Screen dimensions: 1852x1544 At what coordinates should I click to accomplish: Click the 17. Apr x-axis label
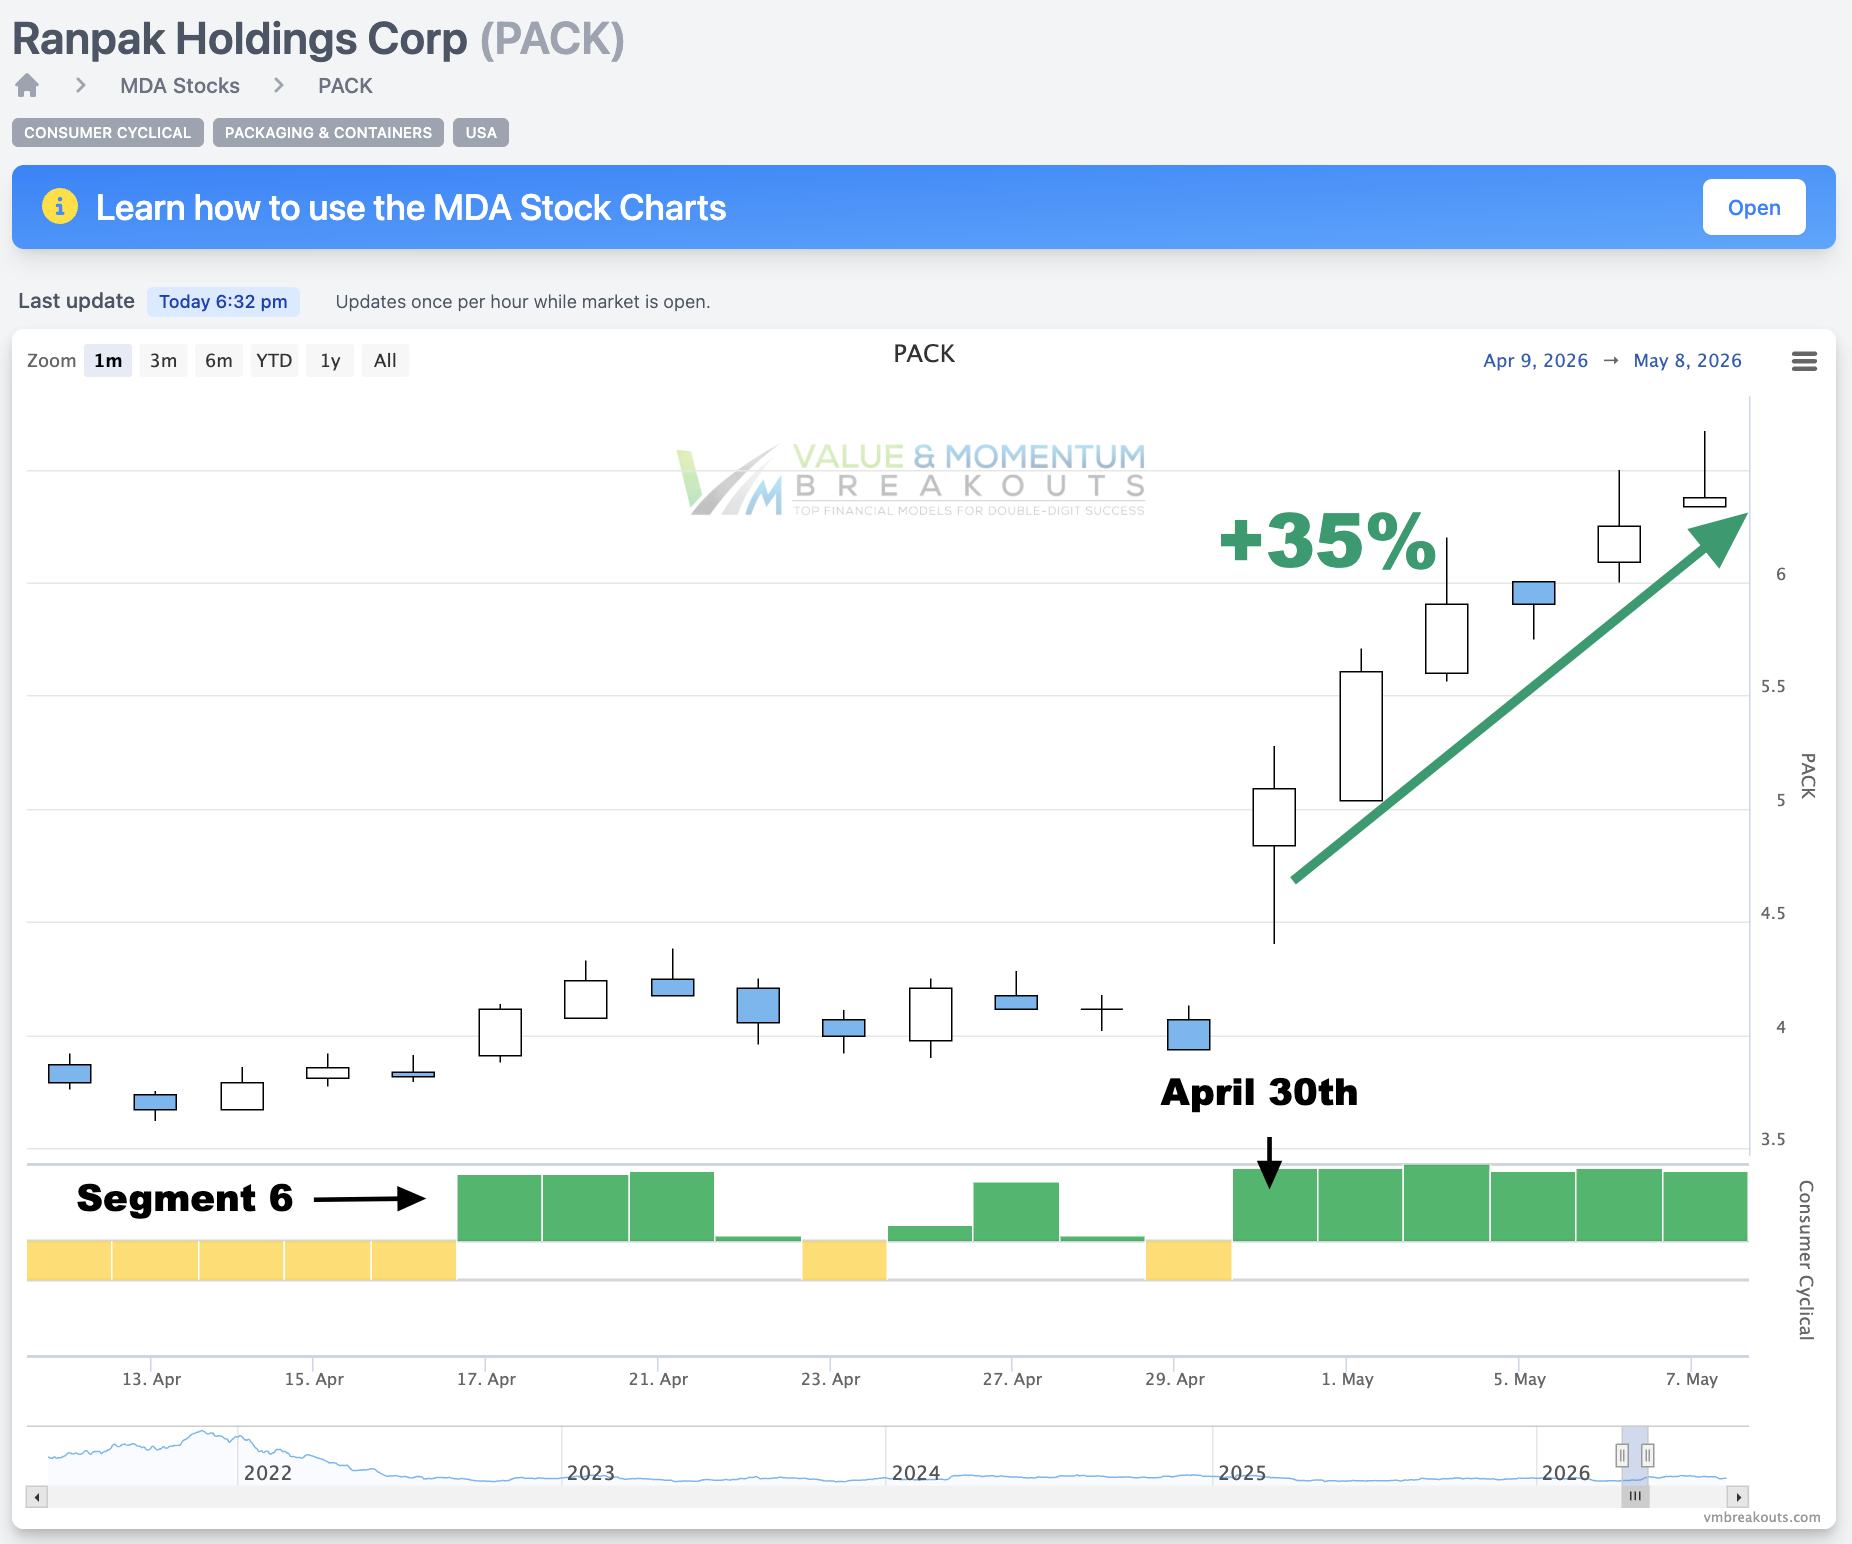(486, 1379)
